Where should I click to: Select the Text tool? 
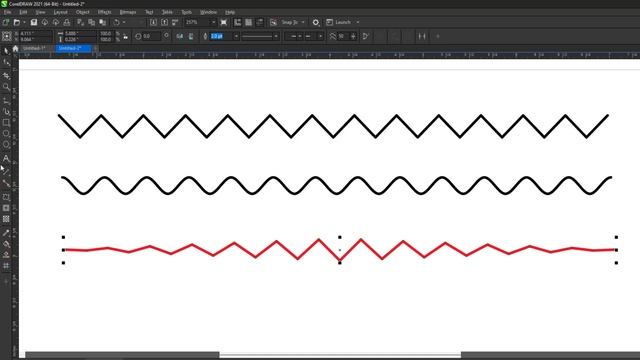(6, 158)
